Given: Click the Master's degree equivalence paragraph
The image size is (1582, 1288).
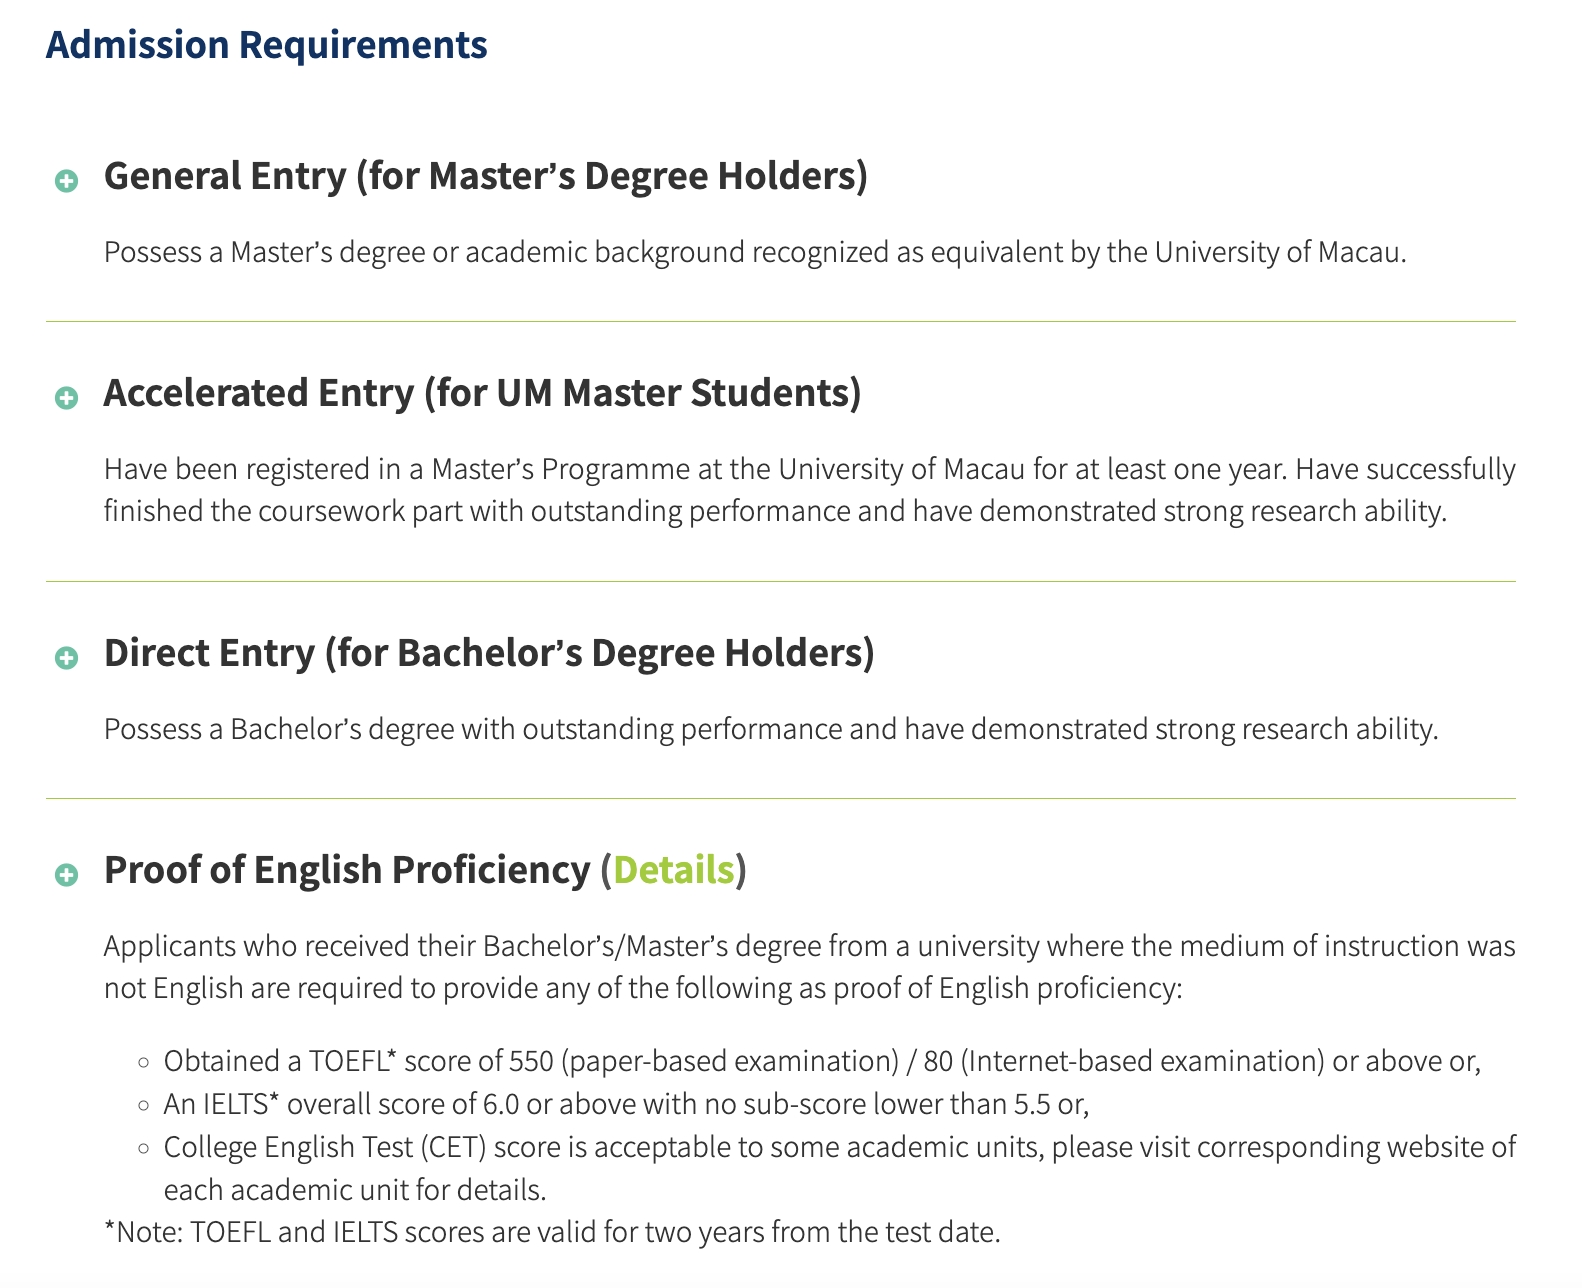Looking at the screenshot, I should pyautogui.click(x=755, y=252).
